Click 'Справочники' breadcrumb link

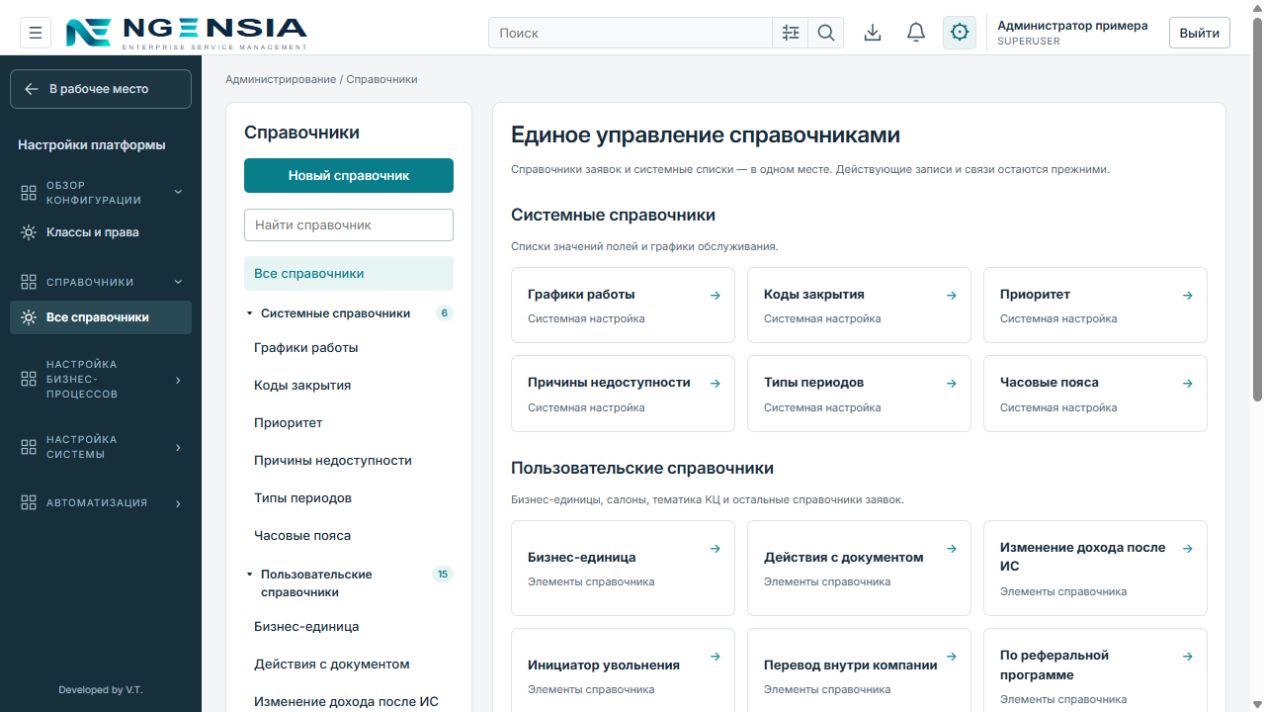pos(382,79)
